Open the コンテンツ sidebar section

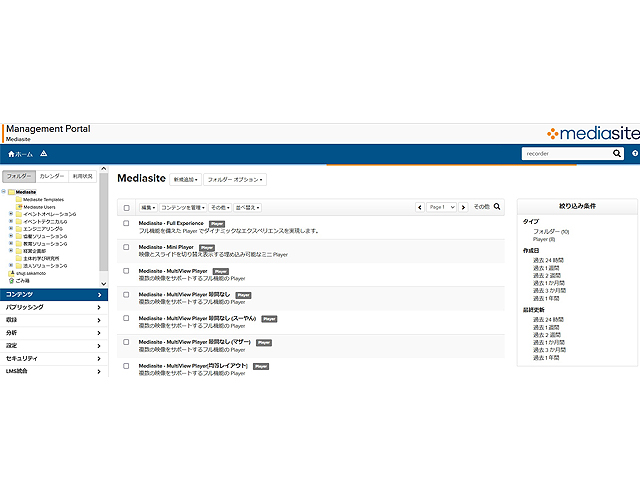tap(54, 295)
